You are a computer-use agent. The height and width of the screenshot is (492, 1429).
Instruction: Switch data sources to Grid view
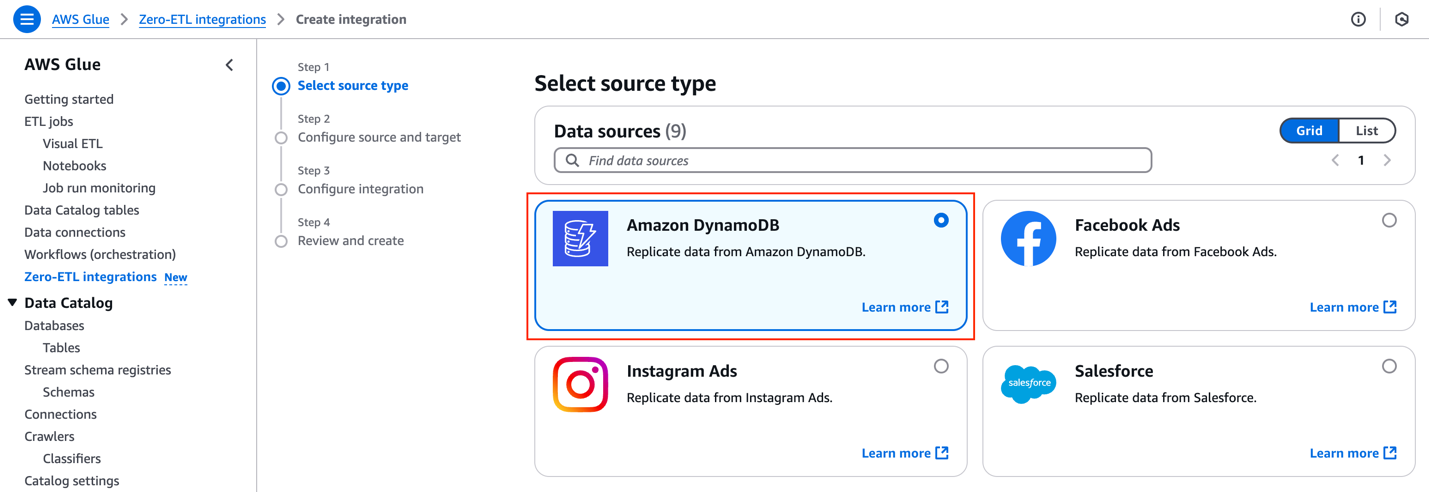click(x=1309, y=131)
